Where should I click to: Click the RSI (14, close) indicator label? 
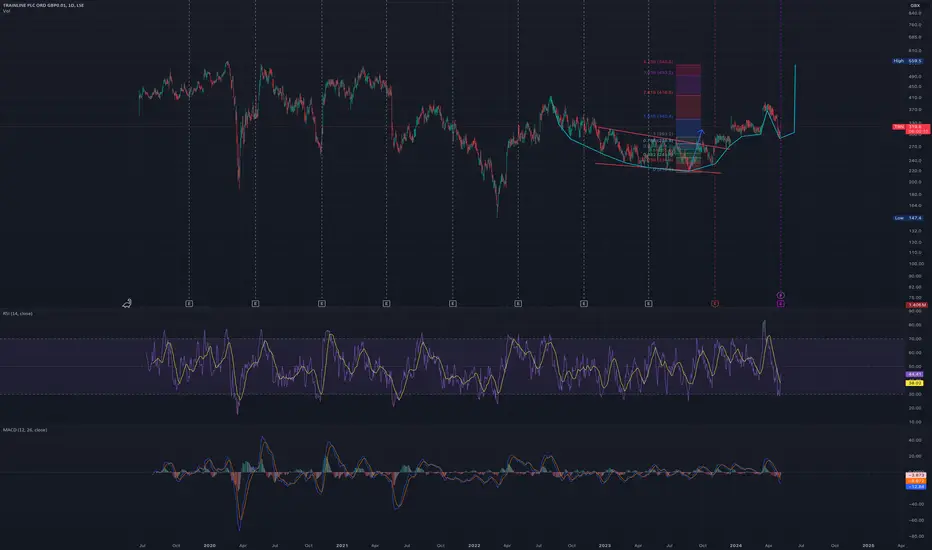click(18, 313)
